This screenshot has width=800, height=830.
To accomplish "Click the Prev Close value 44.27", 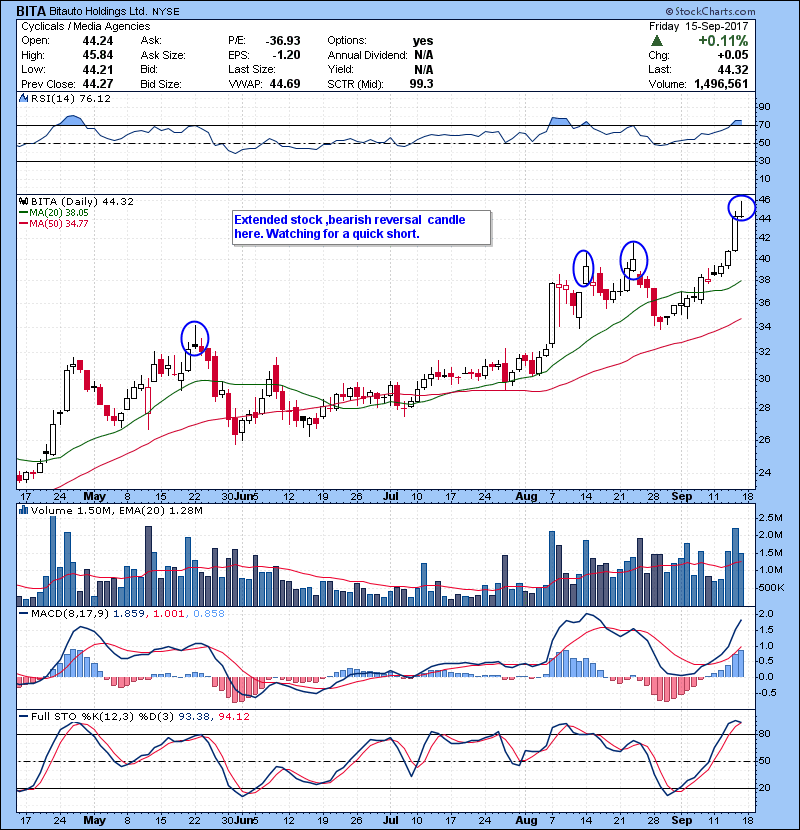I will [98, 84].
